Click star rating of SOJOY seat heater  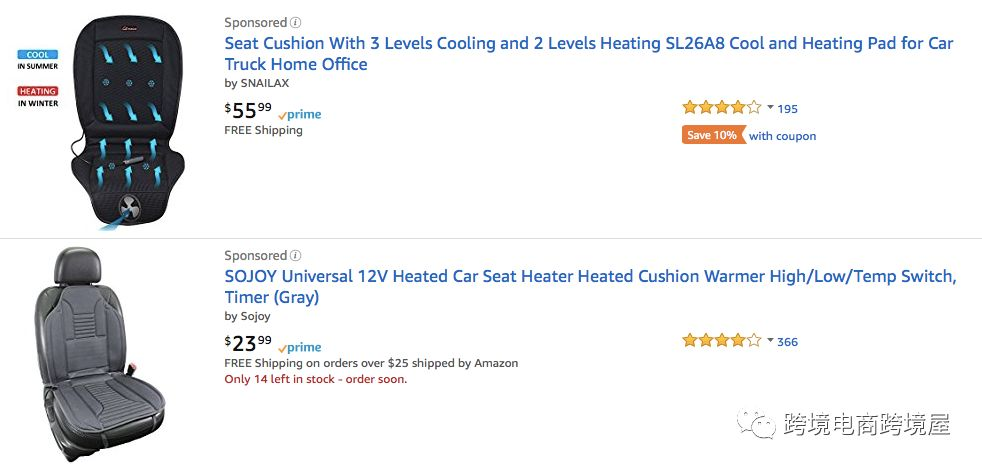720,341
